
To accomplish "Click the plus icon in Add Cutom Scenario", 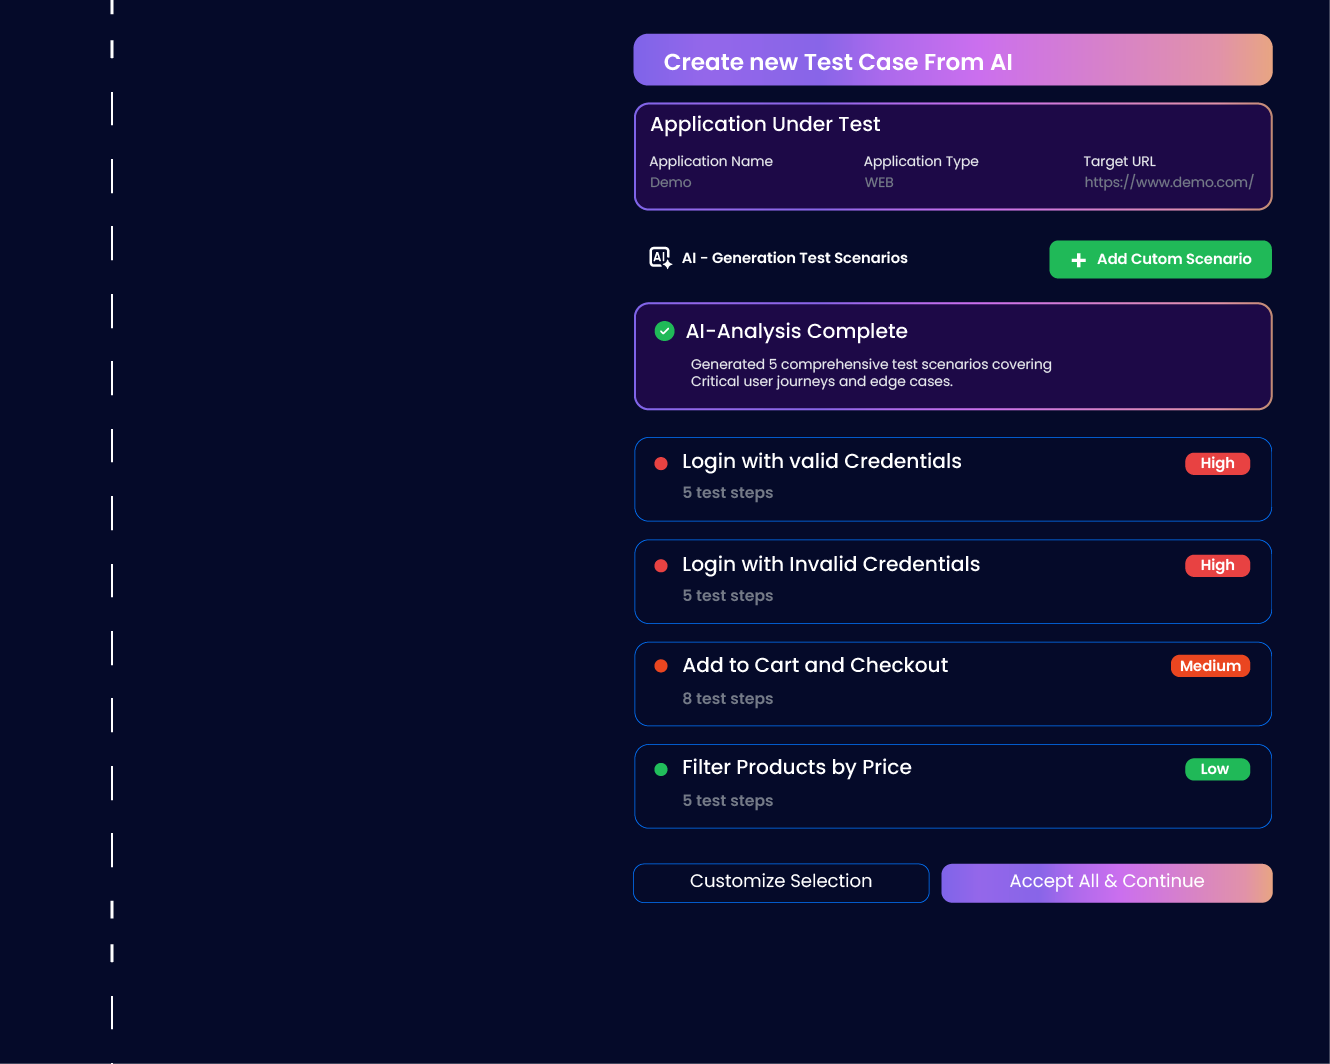I will tap(1078, 260).
